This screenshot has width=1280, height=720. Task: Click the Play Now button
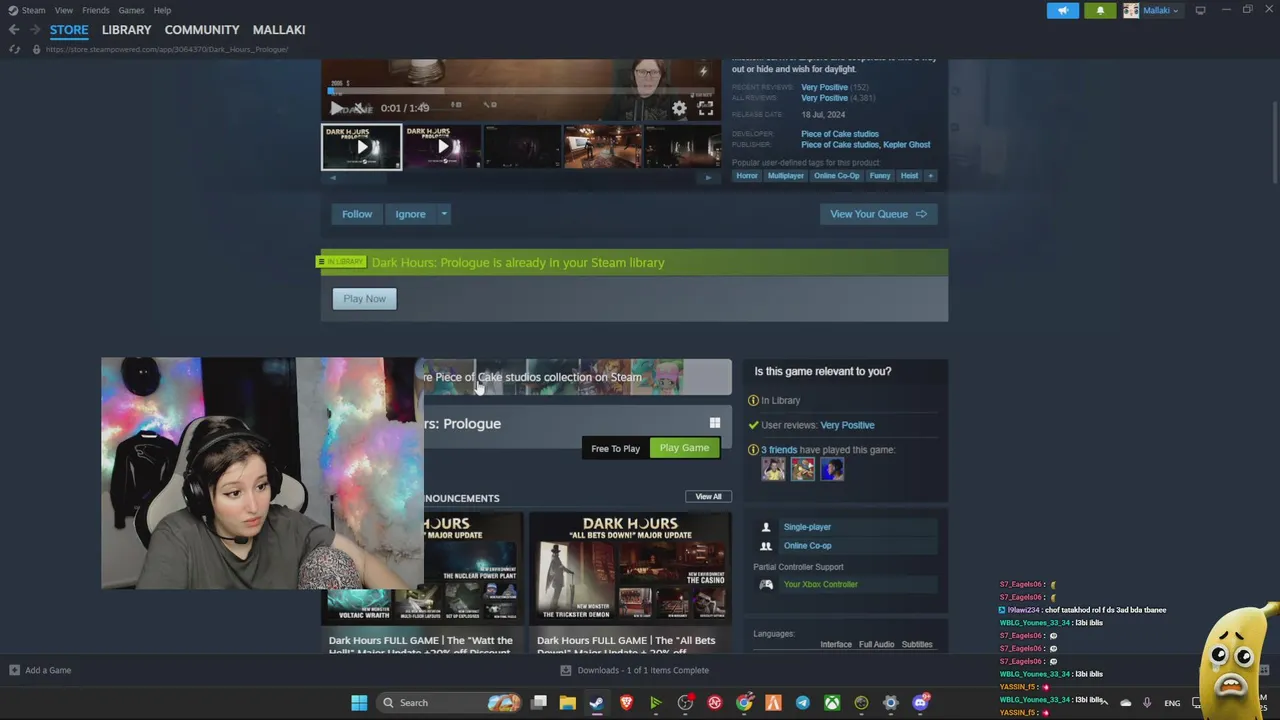coord(364,298)
